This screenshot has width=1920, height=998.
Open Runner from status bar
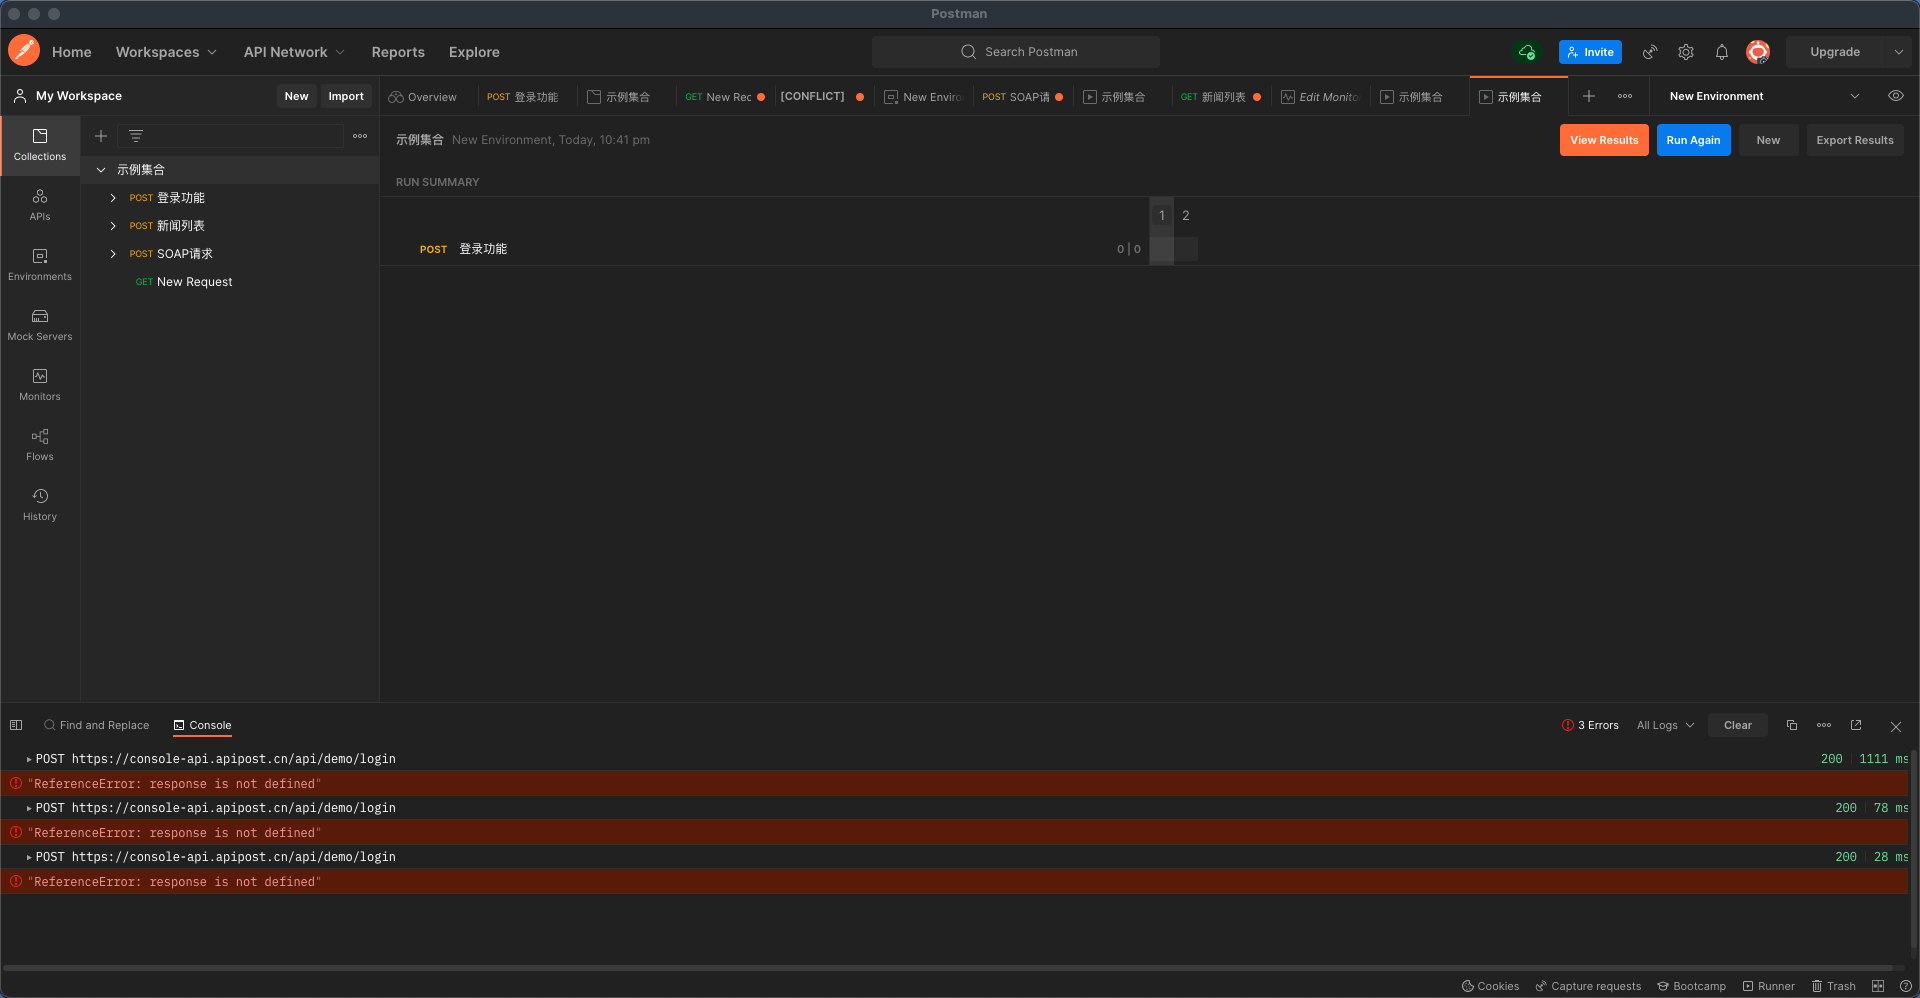[1768, 986]
